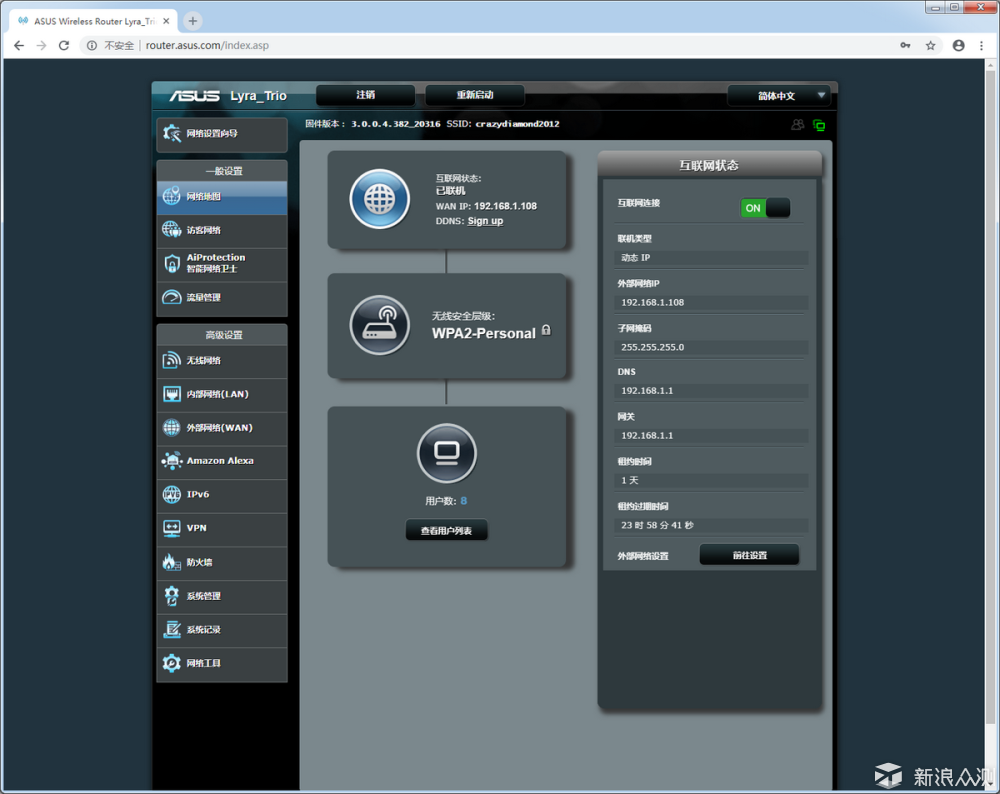
Task: Open the Wireless settings icon
Action: point(171,360)
